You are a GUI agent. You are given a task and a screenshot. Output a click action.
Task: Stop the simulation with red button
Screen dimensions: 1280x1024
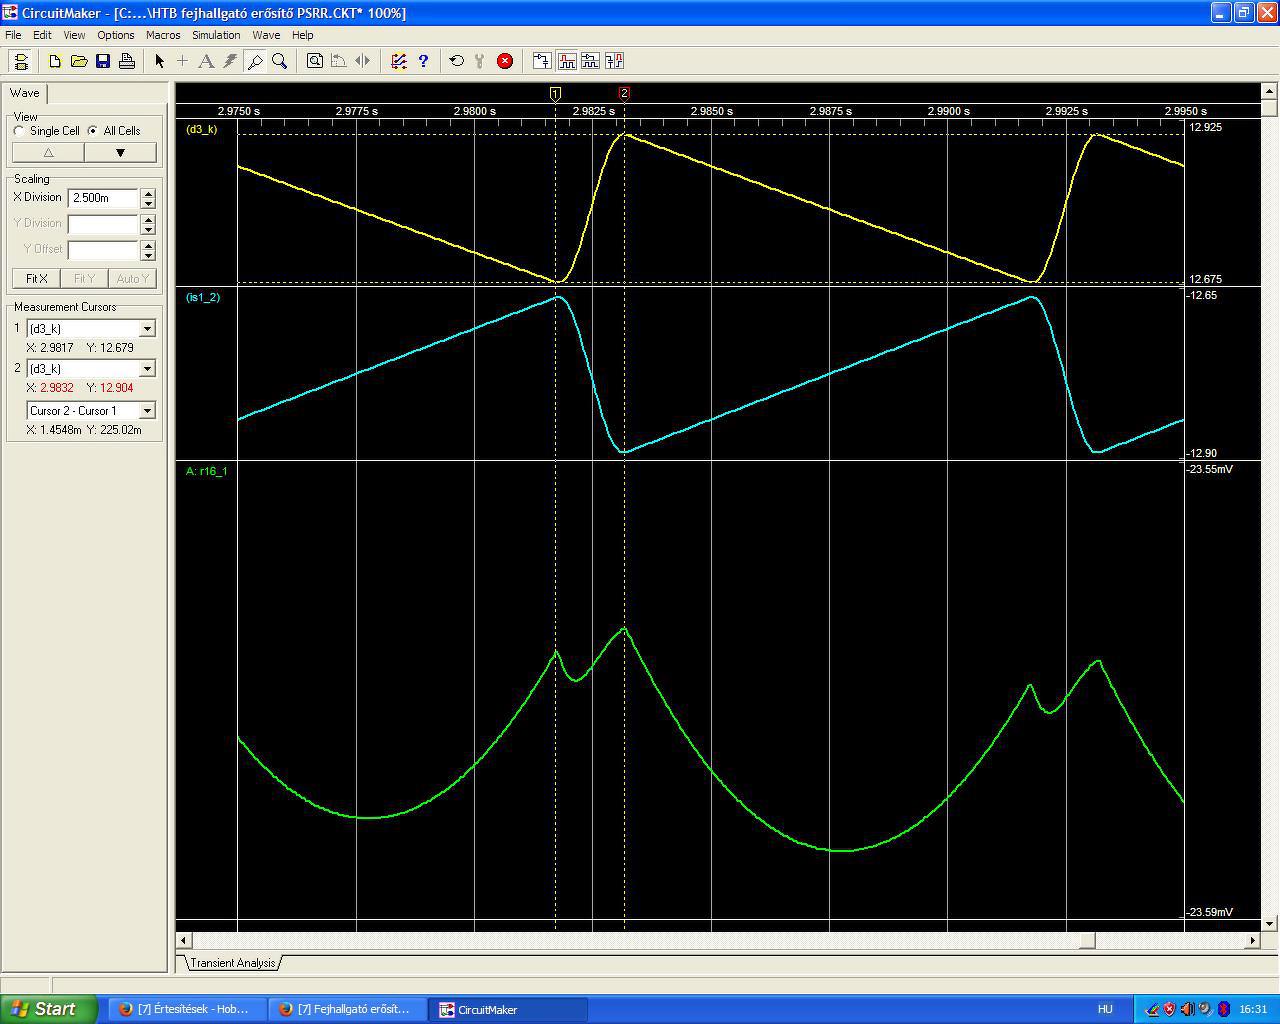point(505,61)
